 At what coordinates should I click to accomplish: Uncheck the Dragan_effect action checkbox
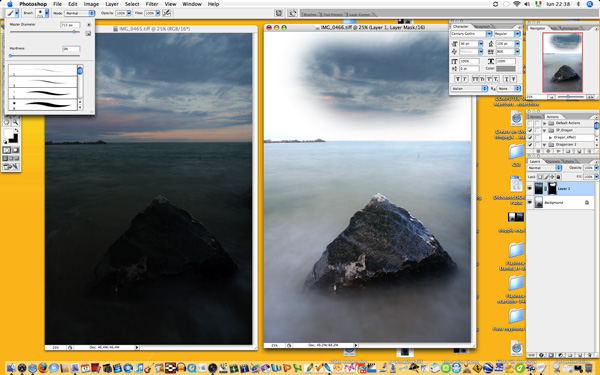[530, 137]
